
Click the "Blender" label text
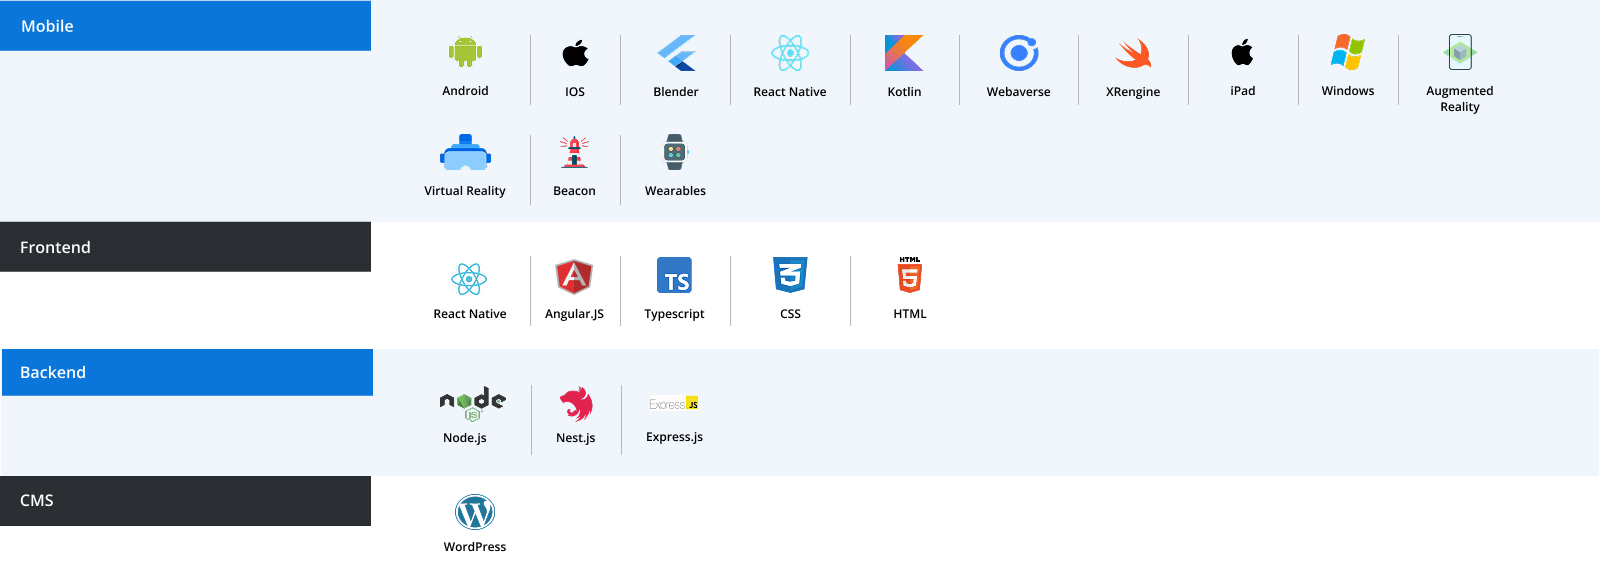pyautogui.click(x=676, y=92)
